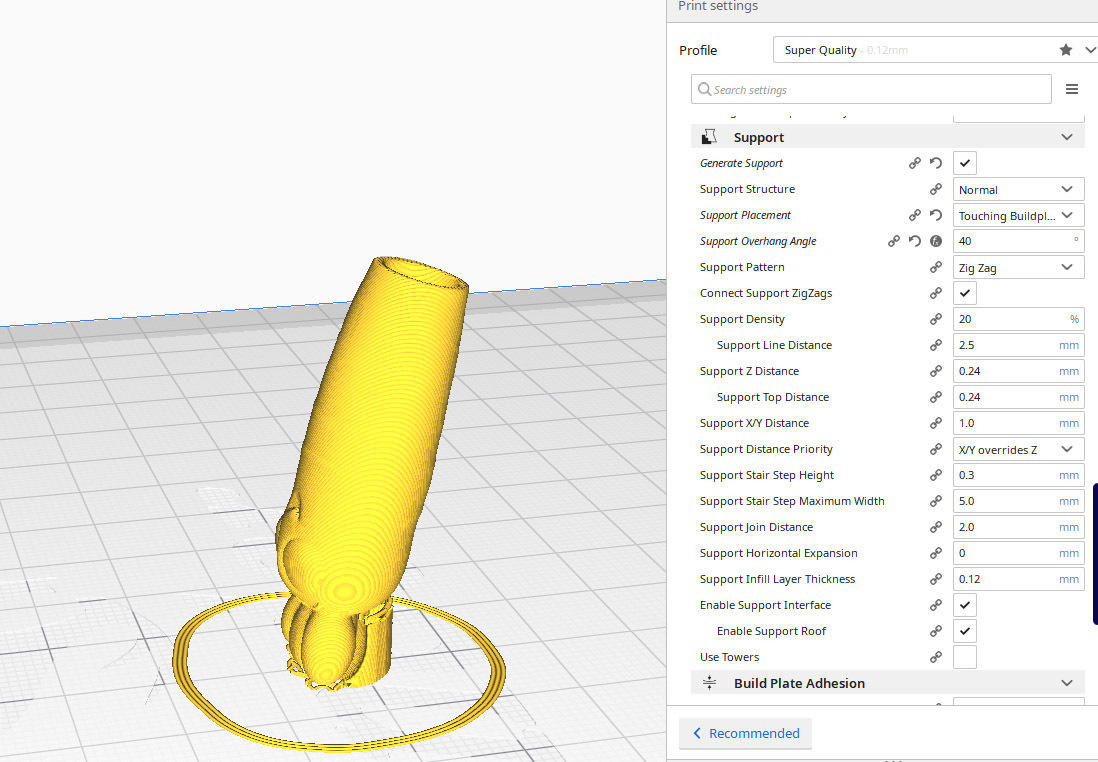1098x762 pixels.
Task: Click the link icon beside Support Structure
Action: pyautogui.click(x=936, y=189)
